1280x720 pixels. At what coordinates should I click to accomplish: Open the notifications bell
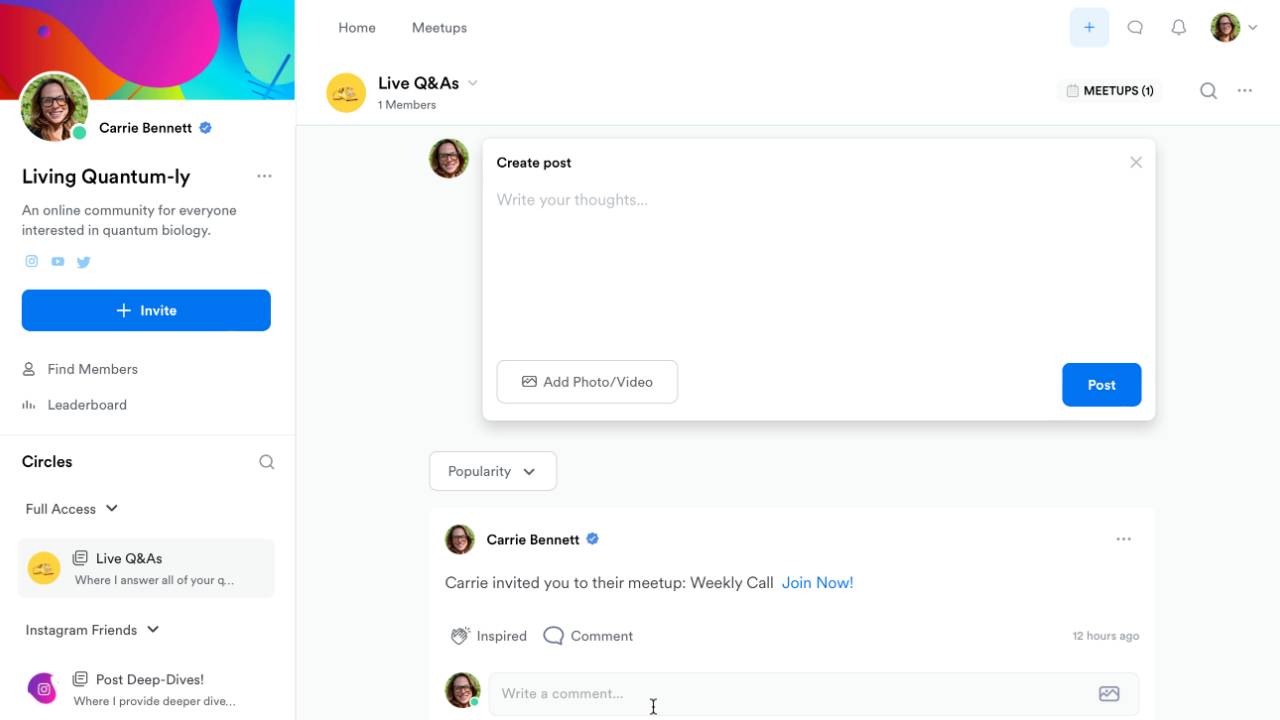1179,28
